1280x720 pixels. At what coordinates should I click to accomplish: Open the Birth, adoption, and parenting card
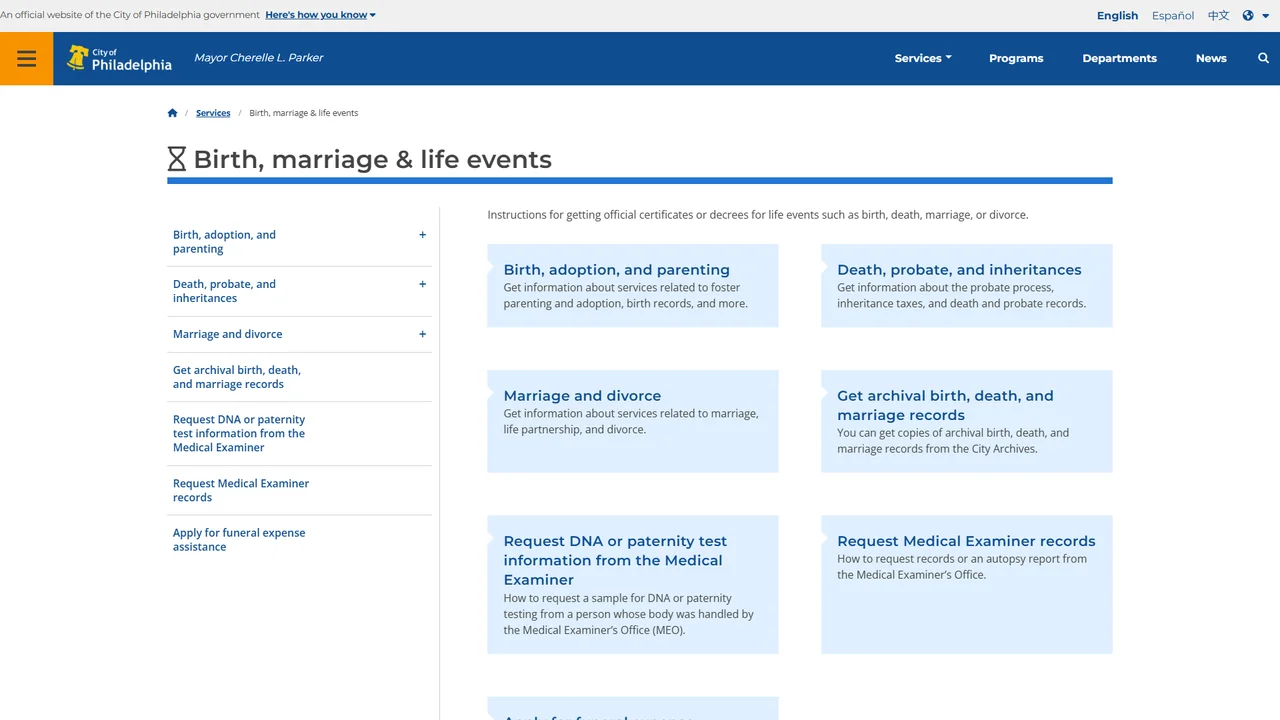pyautogui.click(x=633, y=285)
